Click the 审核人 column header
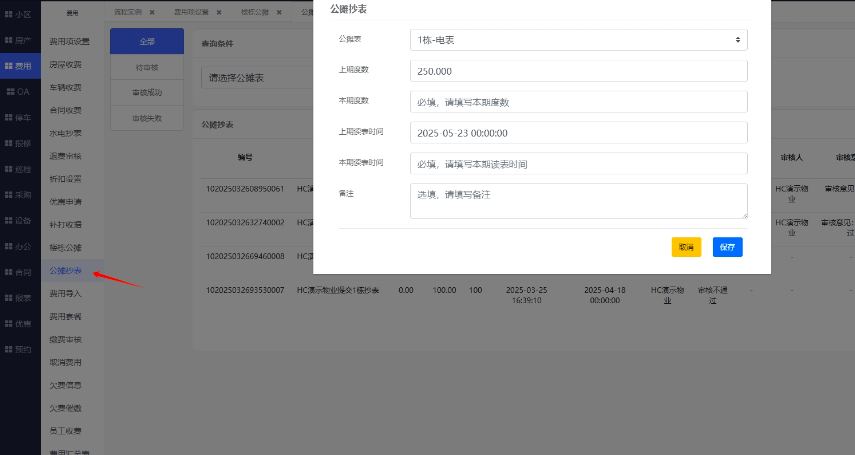The height and width of the screenshot is (455, 855). [x=791, y=157]
